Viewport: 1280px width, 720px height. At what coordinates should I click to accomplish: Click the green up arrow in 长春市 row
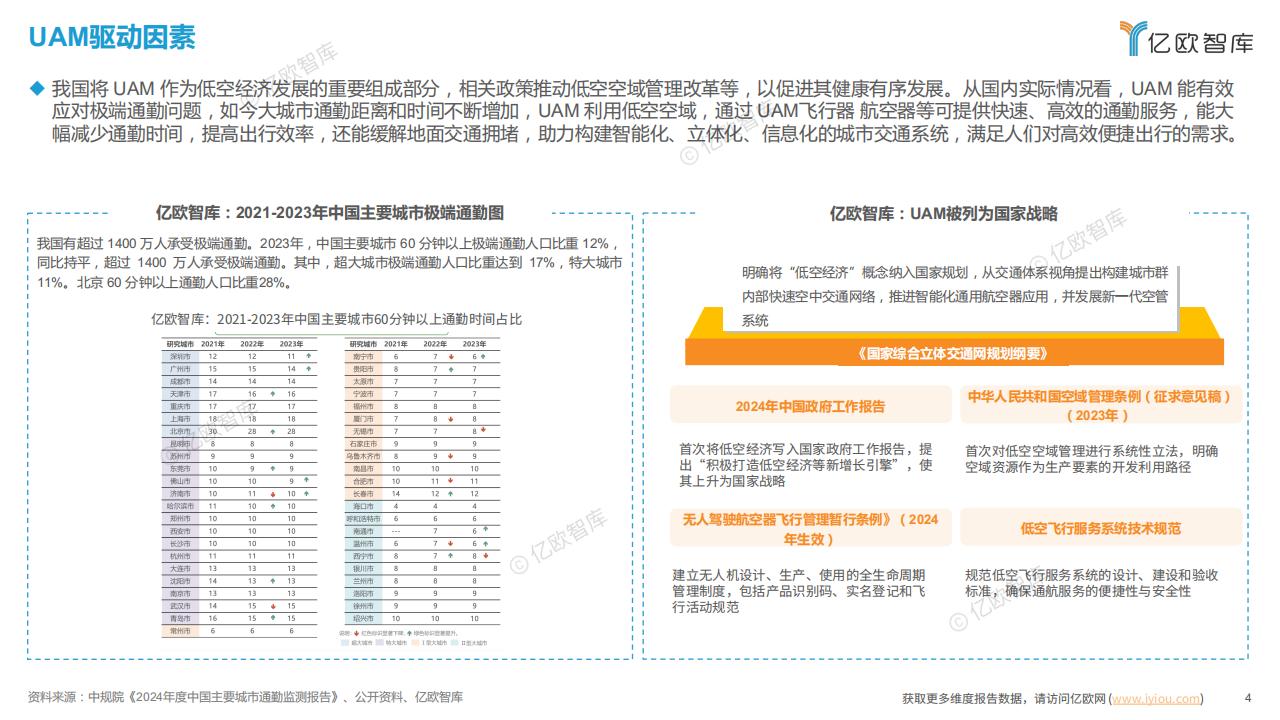[x=451, y=494]
